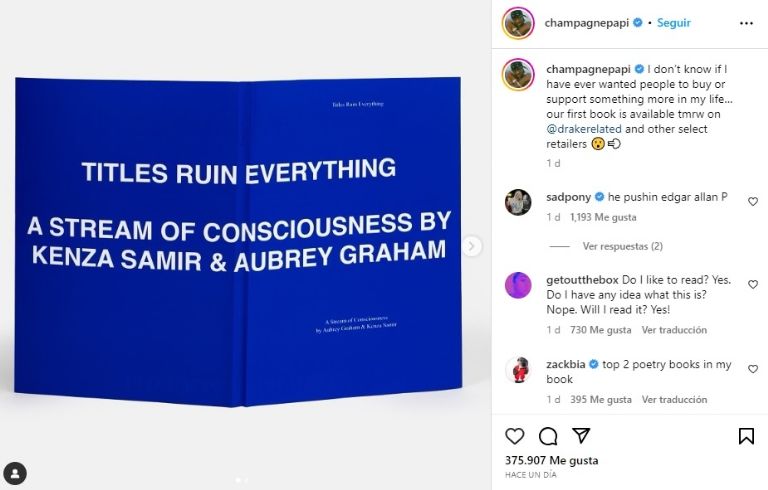This screenshot has height=490, width=768.
Task: Open three-dot more options menu
Action: 746,23
